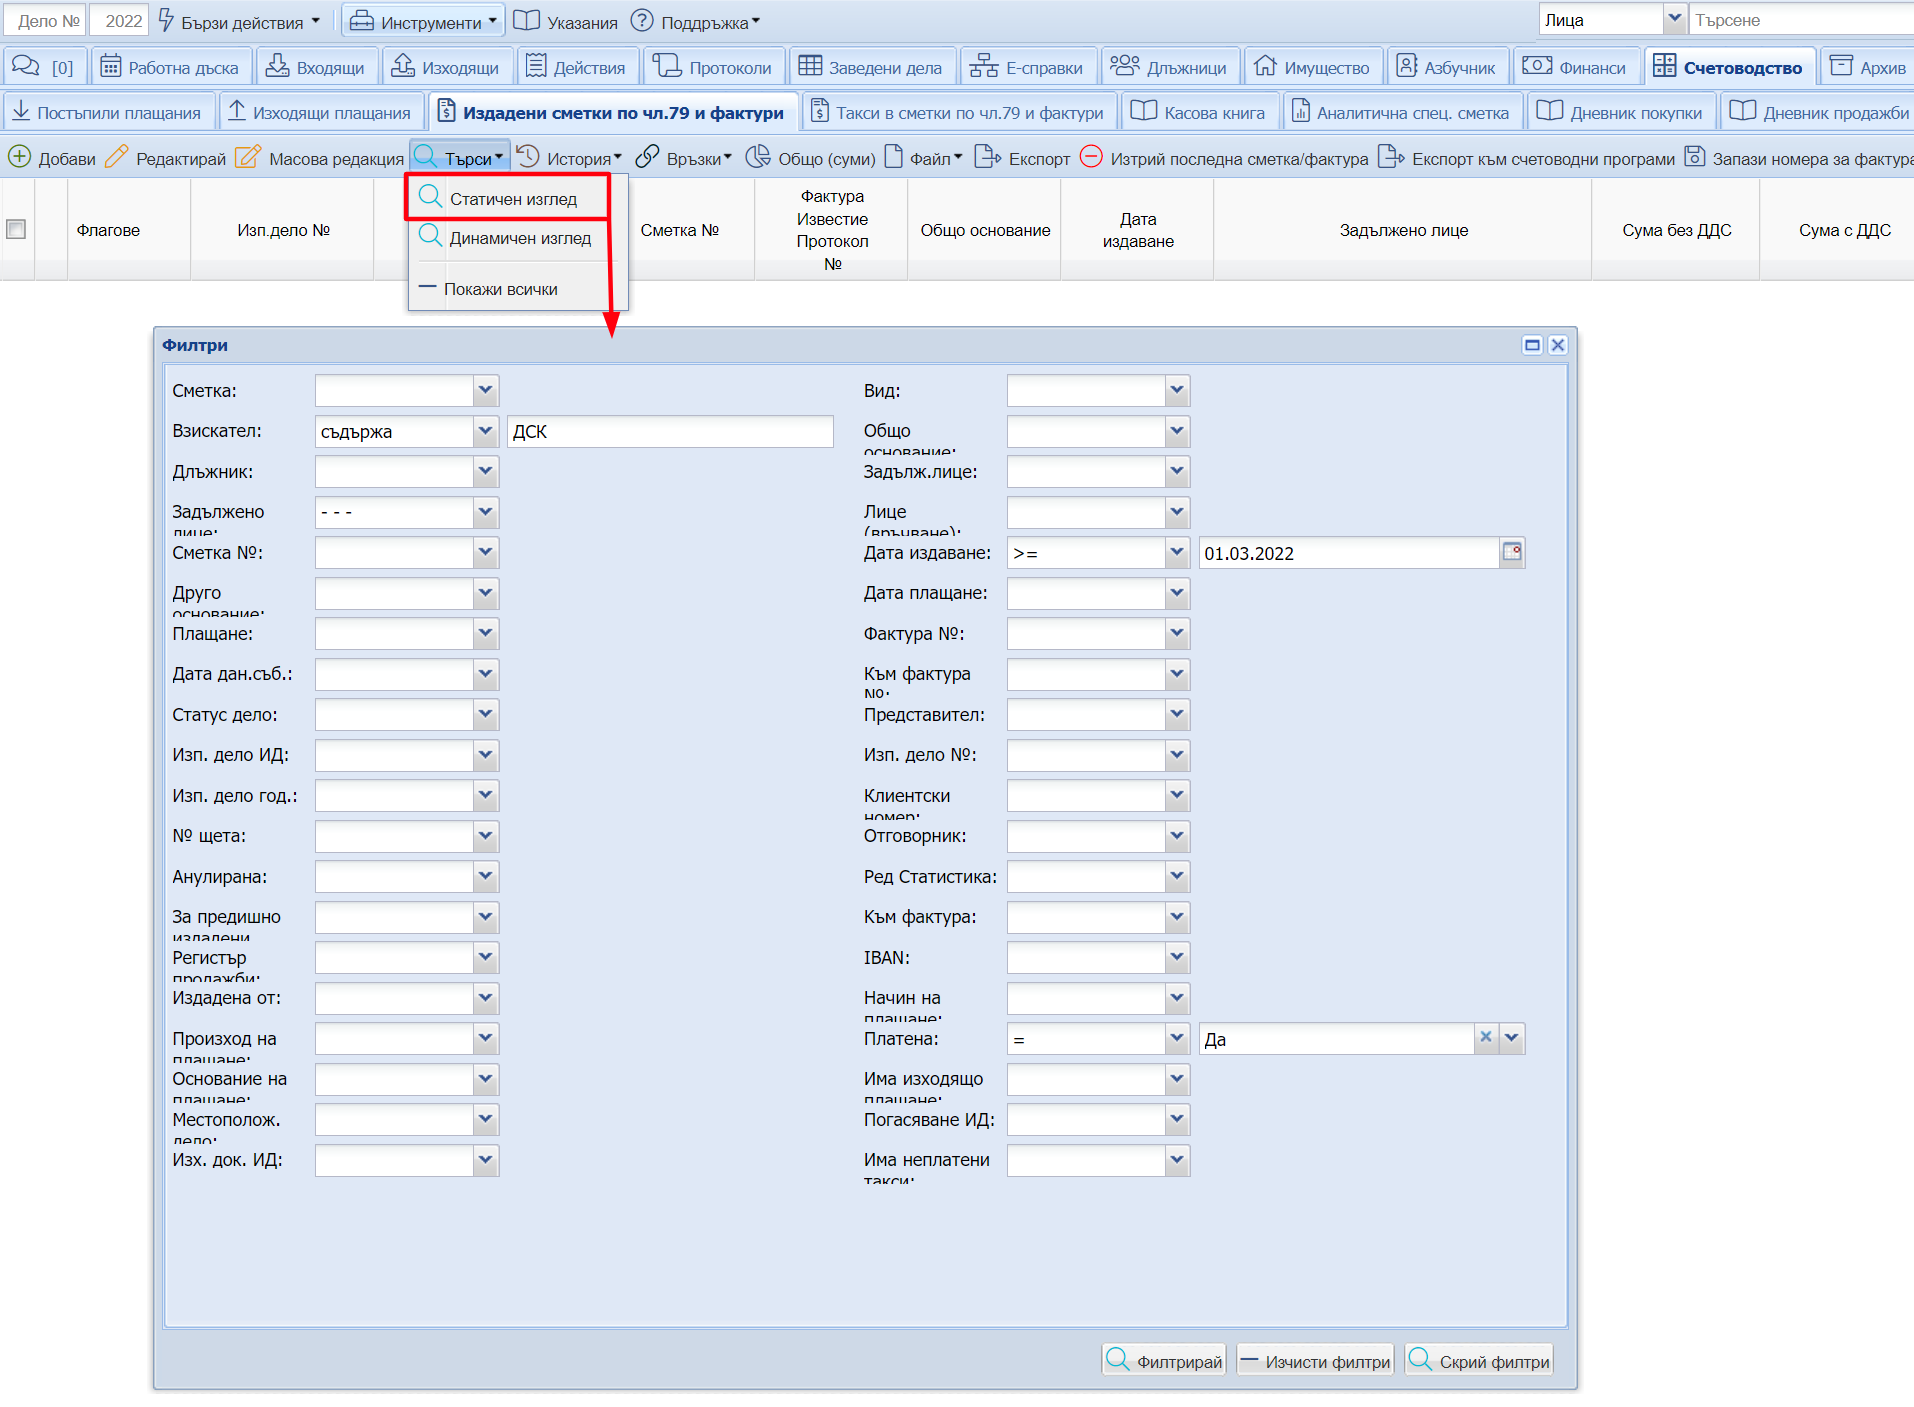Open the Поддръжка menu
This screenshot has width=1914, height=1407.
click(x=696, y=21)
